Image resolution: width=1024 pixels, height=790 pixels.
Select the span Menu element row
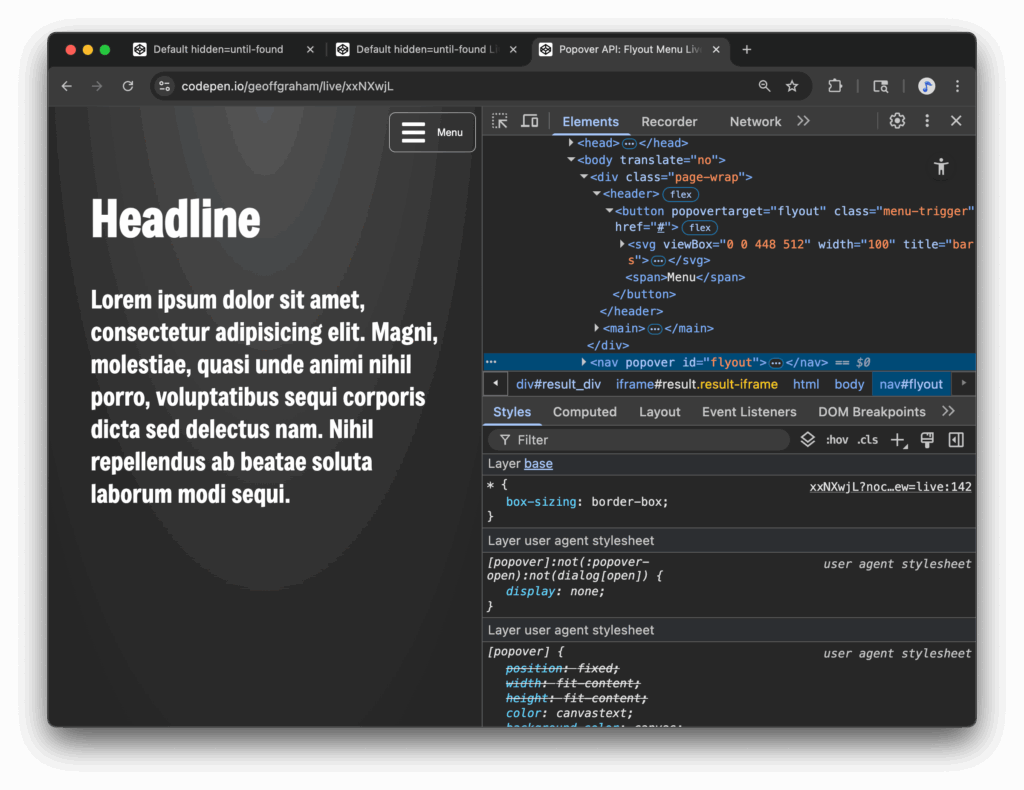click(684, 277)
